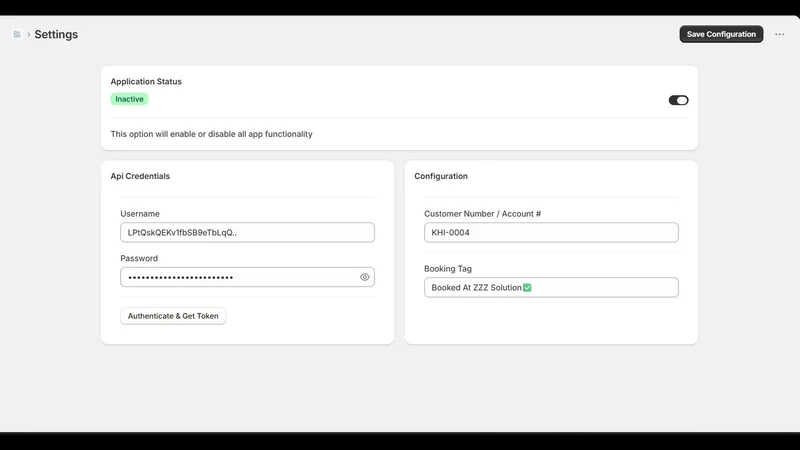
Task: Click the Username label
Action: pyautogui.click(x=140, y=214)
